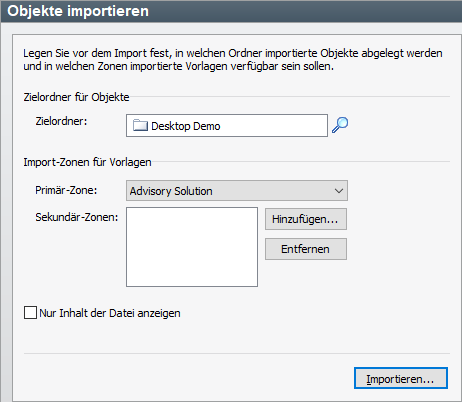Image resolution: width=462 pixels, height=402 pixels.
Task: Open folder search with the magnifier icon
Action: tap(340, 125)
